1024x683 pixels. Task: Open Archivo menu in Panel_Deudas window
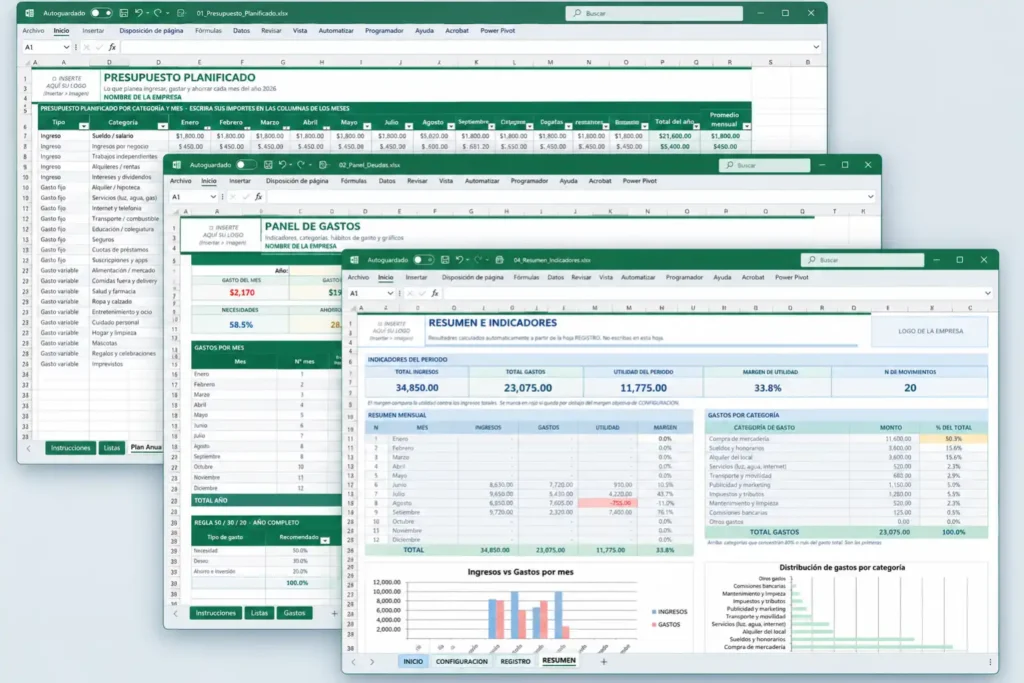[181, 181]
